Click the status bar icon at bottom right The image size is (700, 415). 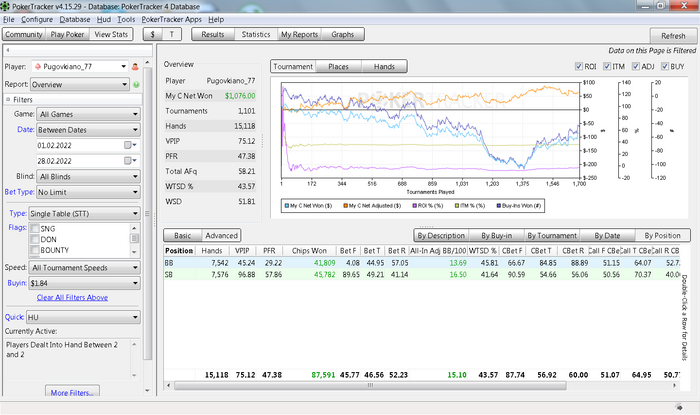(679, 407)
